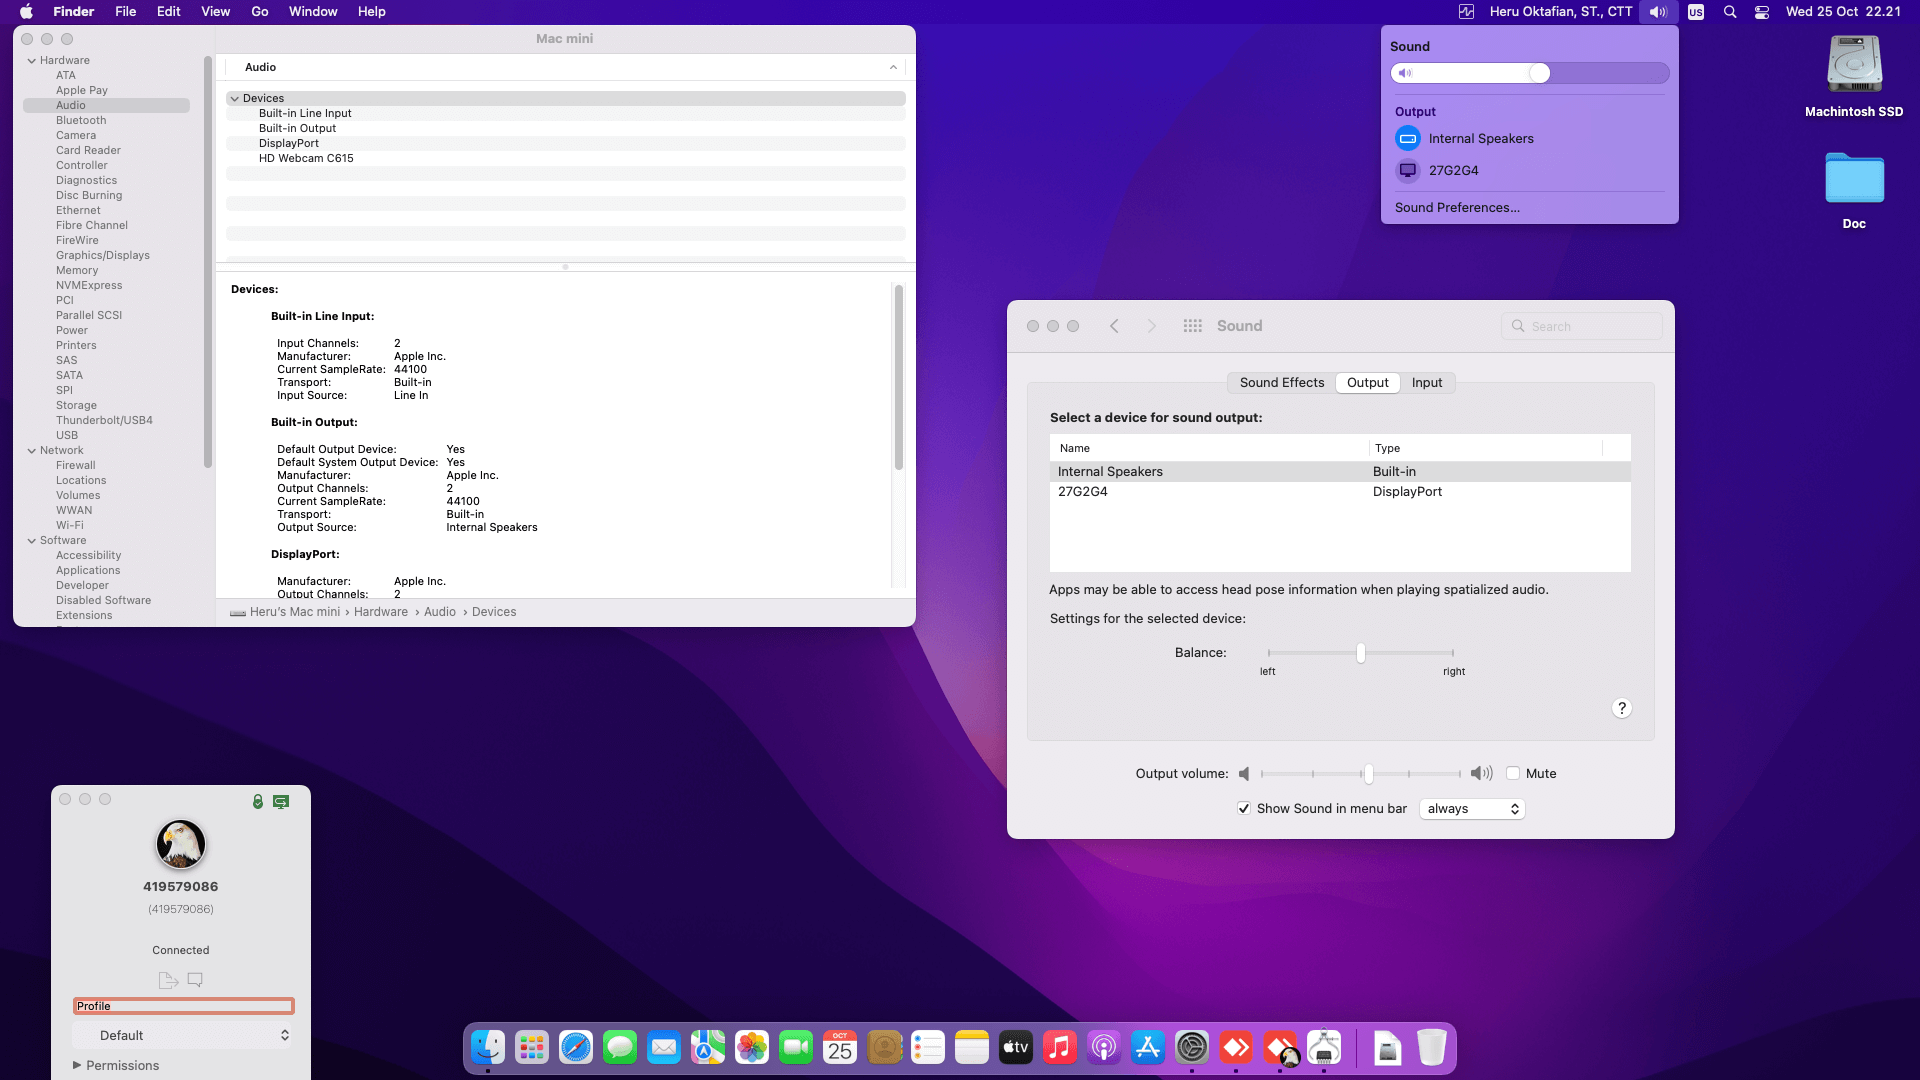Collapse the Network section in sidebar
The height and width of the screenshot is (1080, 1920).
click(x=32, y=450)
